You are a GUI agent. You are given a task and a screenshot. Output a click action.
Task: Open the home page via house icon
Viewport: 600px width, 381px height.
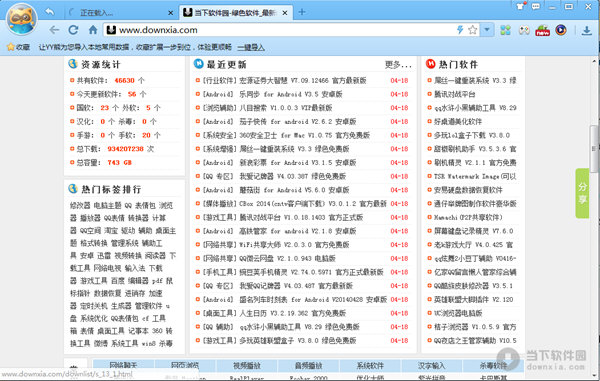click(x=93, y=30)
